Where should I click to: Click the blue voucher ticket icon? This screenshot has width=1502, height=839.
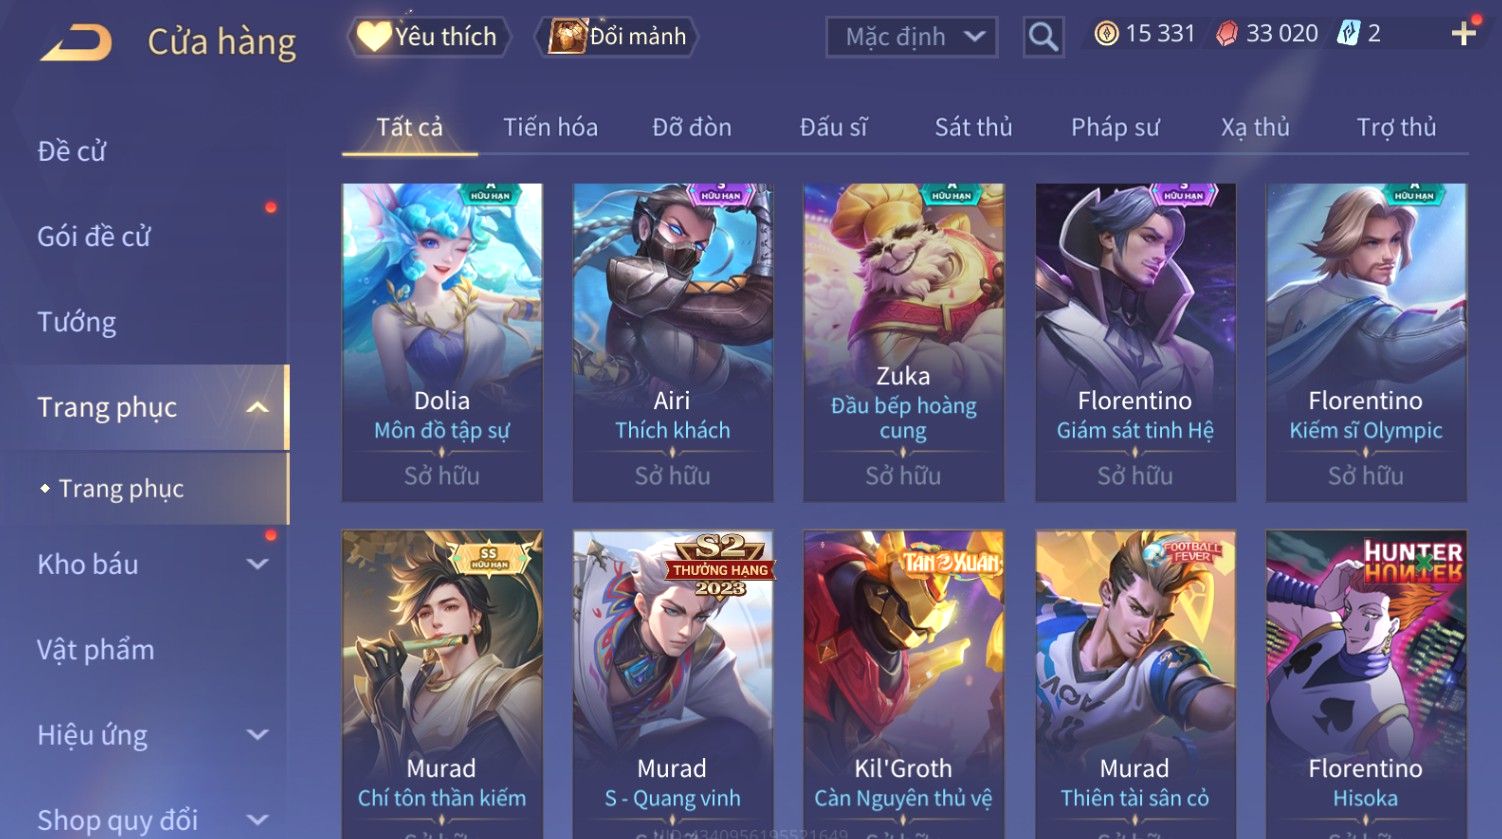click(x=1349, y=34)
